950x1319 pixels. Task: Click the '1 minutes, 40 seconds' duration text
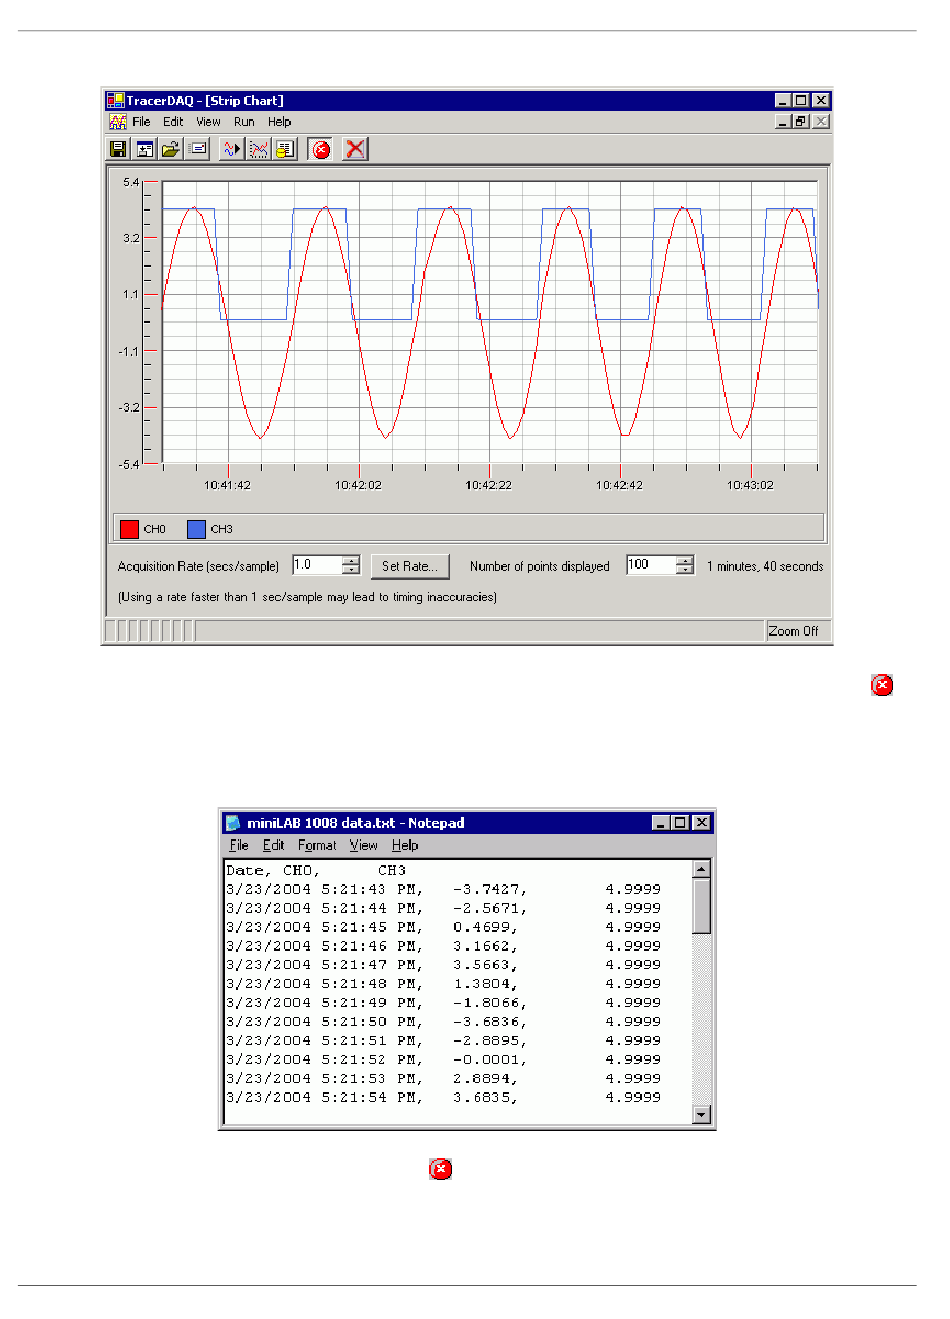tap(765, 567)
